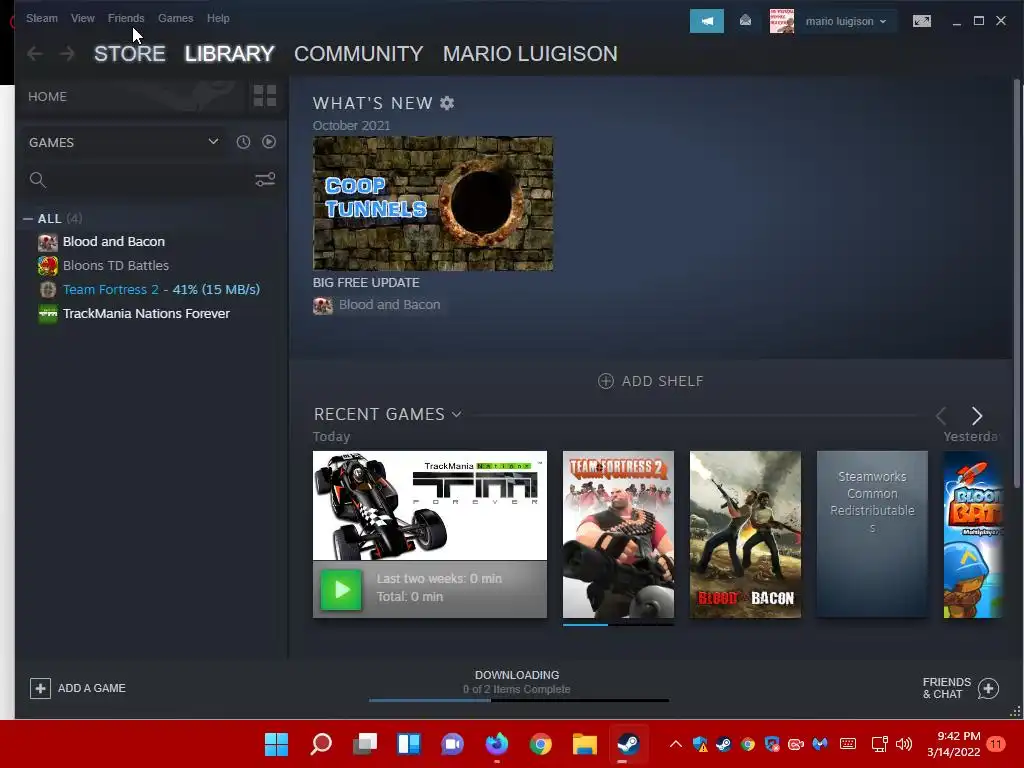Open taskbar Search icon
This screenshot has height=768, width=1024.
[x=321, y=744]
